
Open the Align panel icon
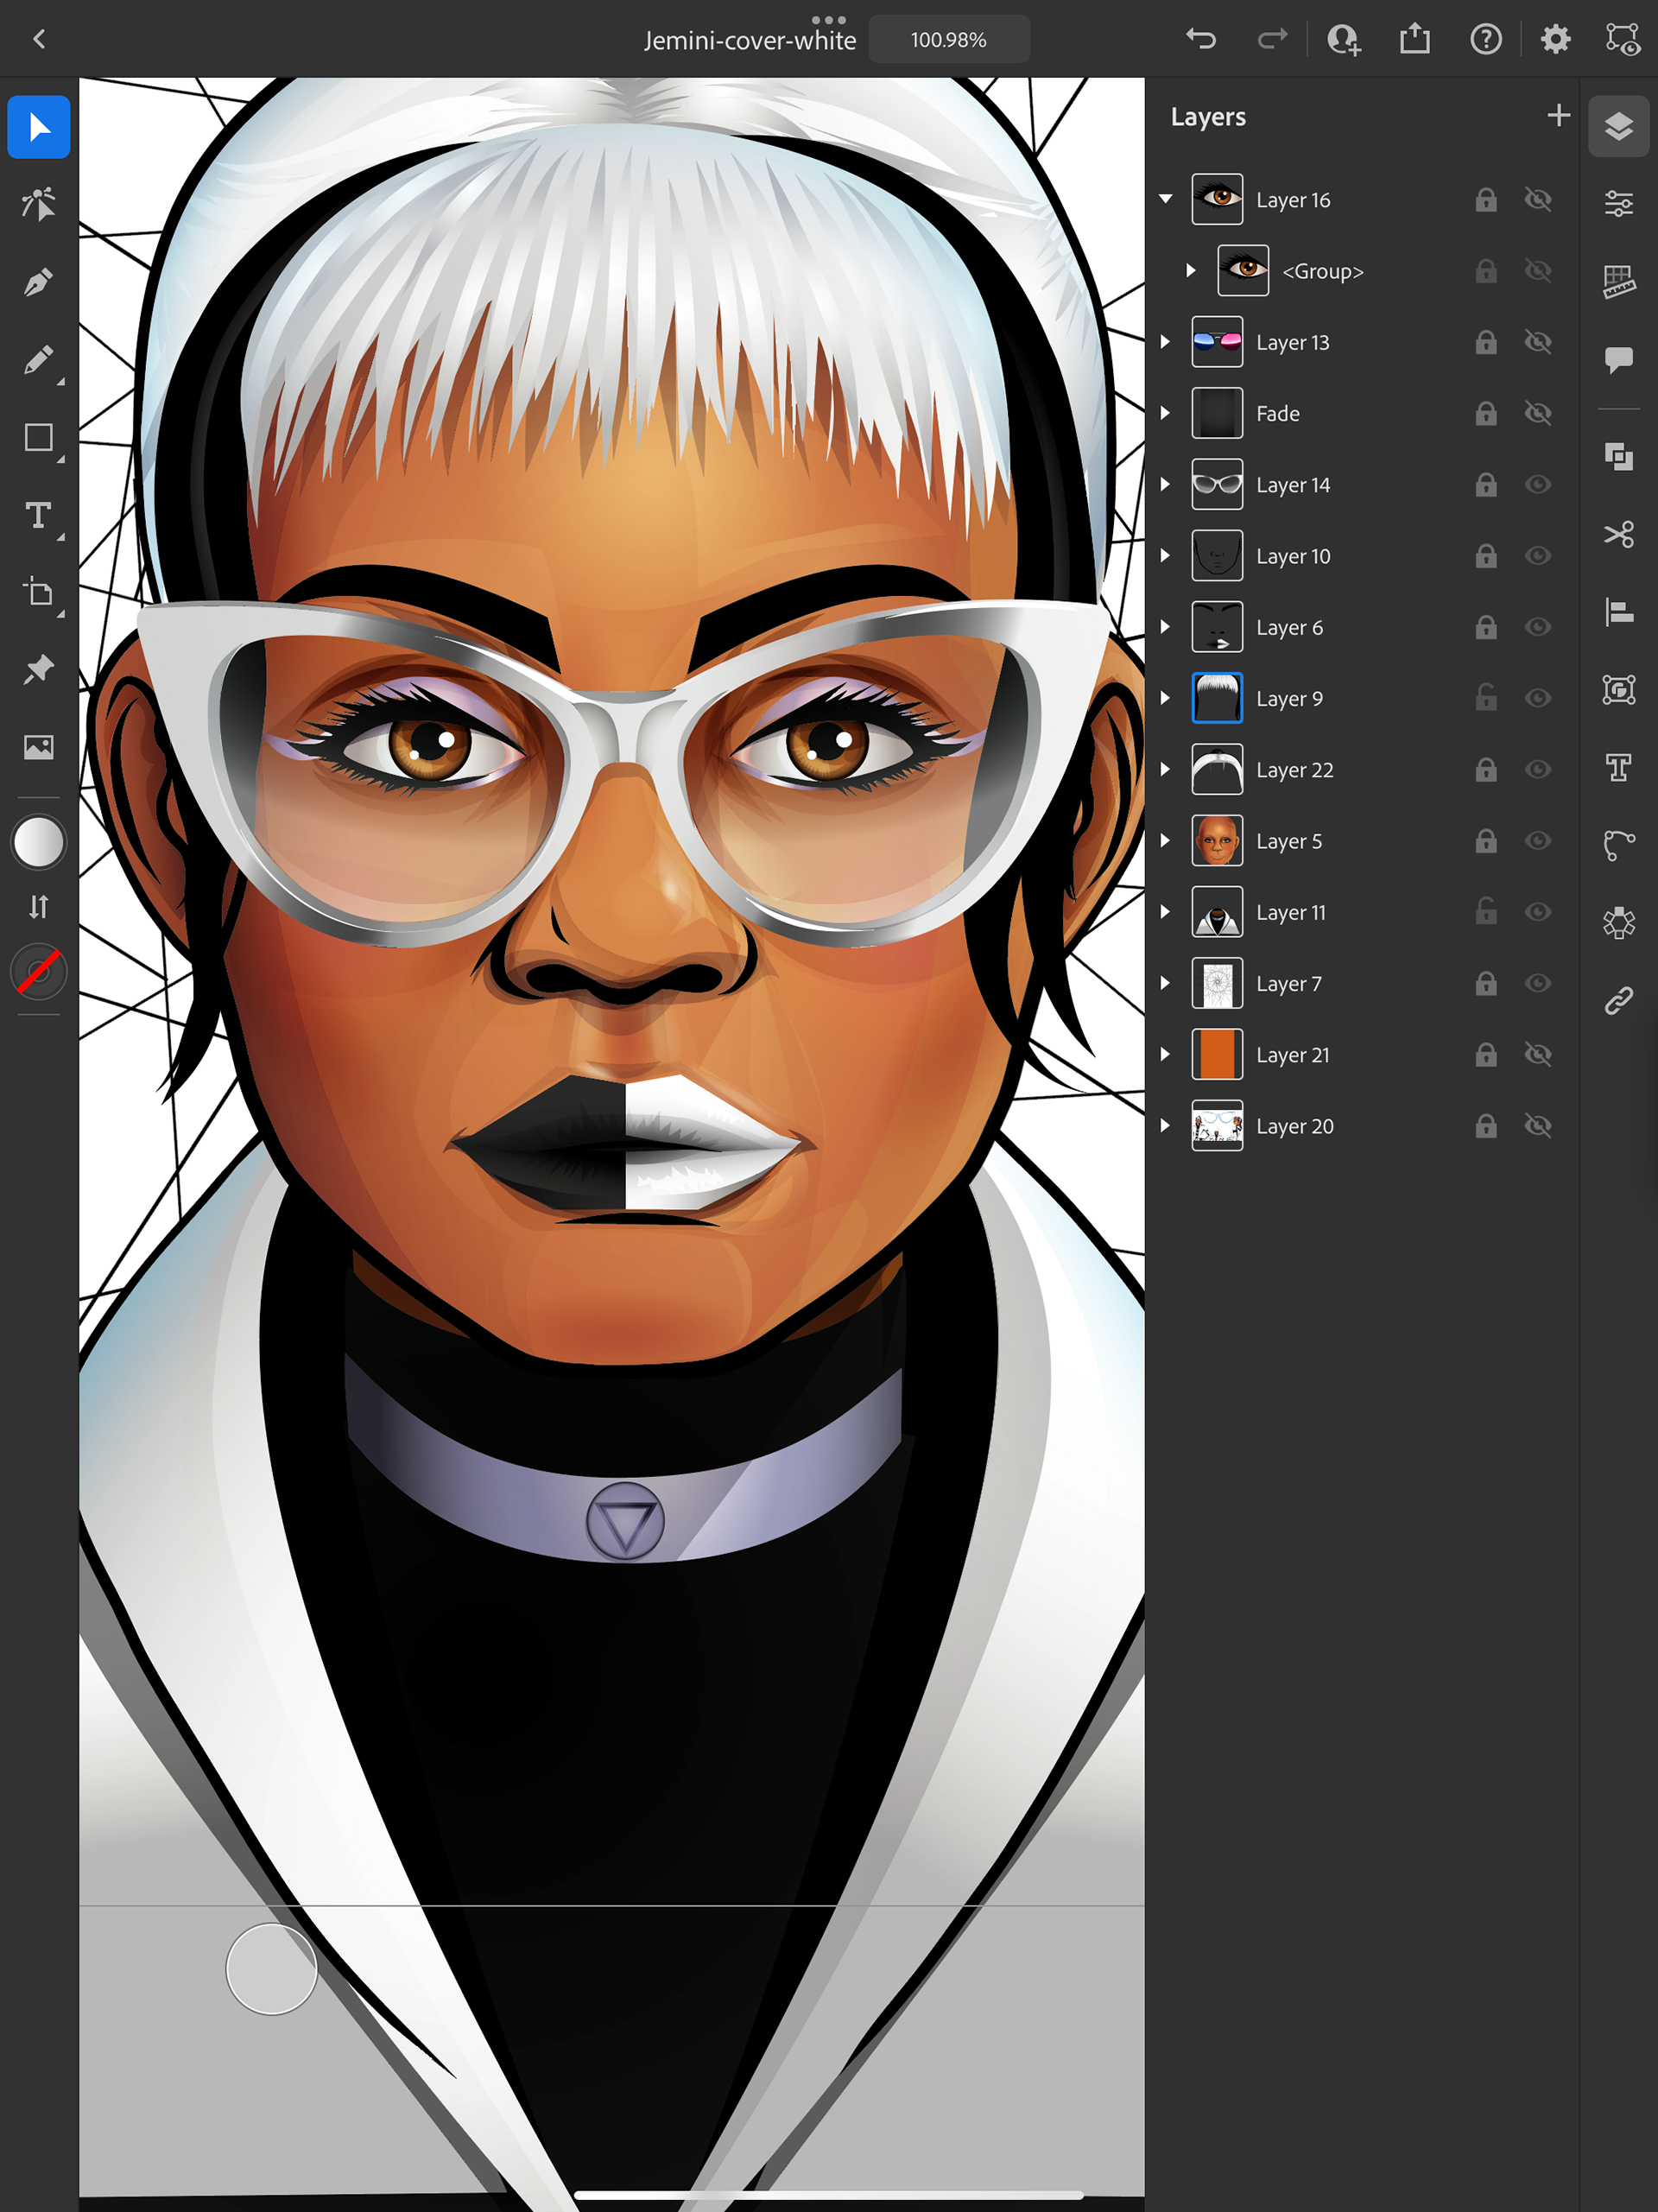click(x=1618, y=612)
